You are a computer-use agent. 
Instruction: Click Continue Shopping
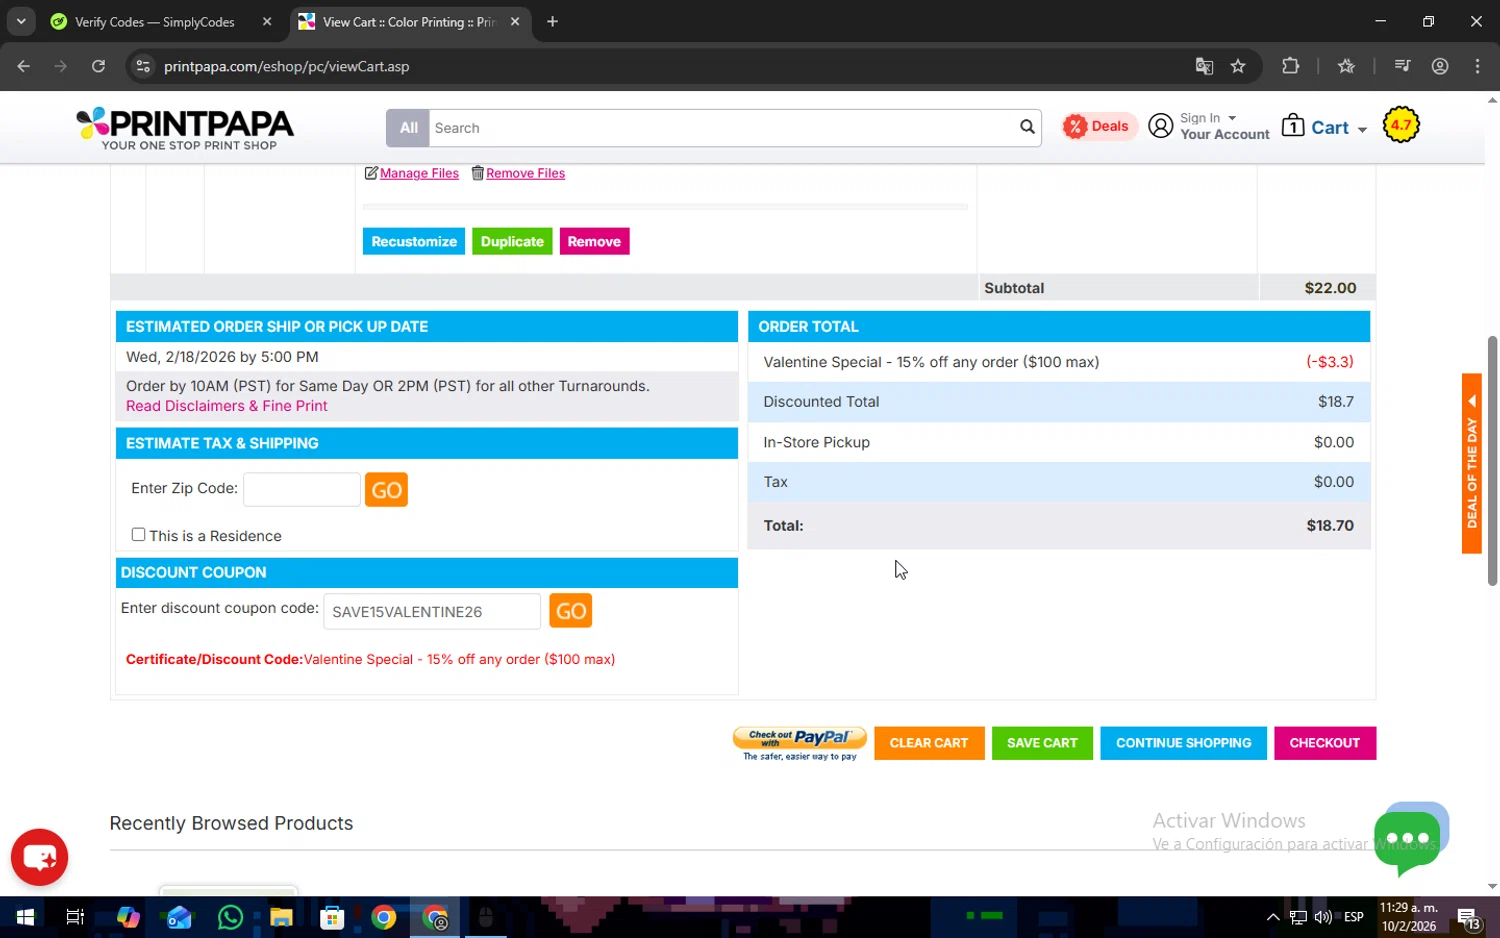pyautogui.click(x=1183, y=743)
